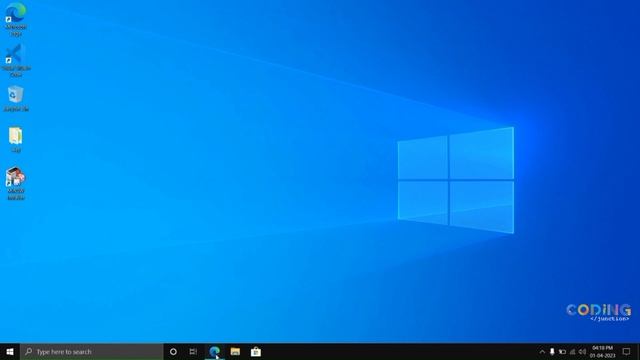640x360 pixels.
Task: Select the Visual Studio Code desktop shortcut
Action: [16, 60]
